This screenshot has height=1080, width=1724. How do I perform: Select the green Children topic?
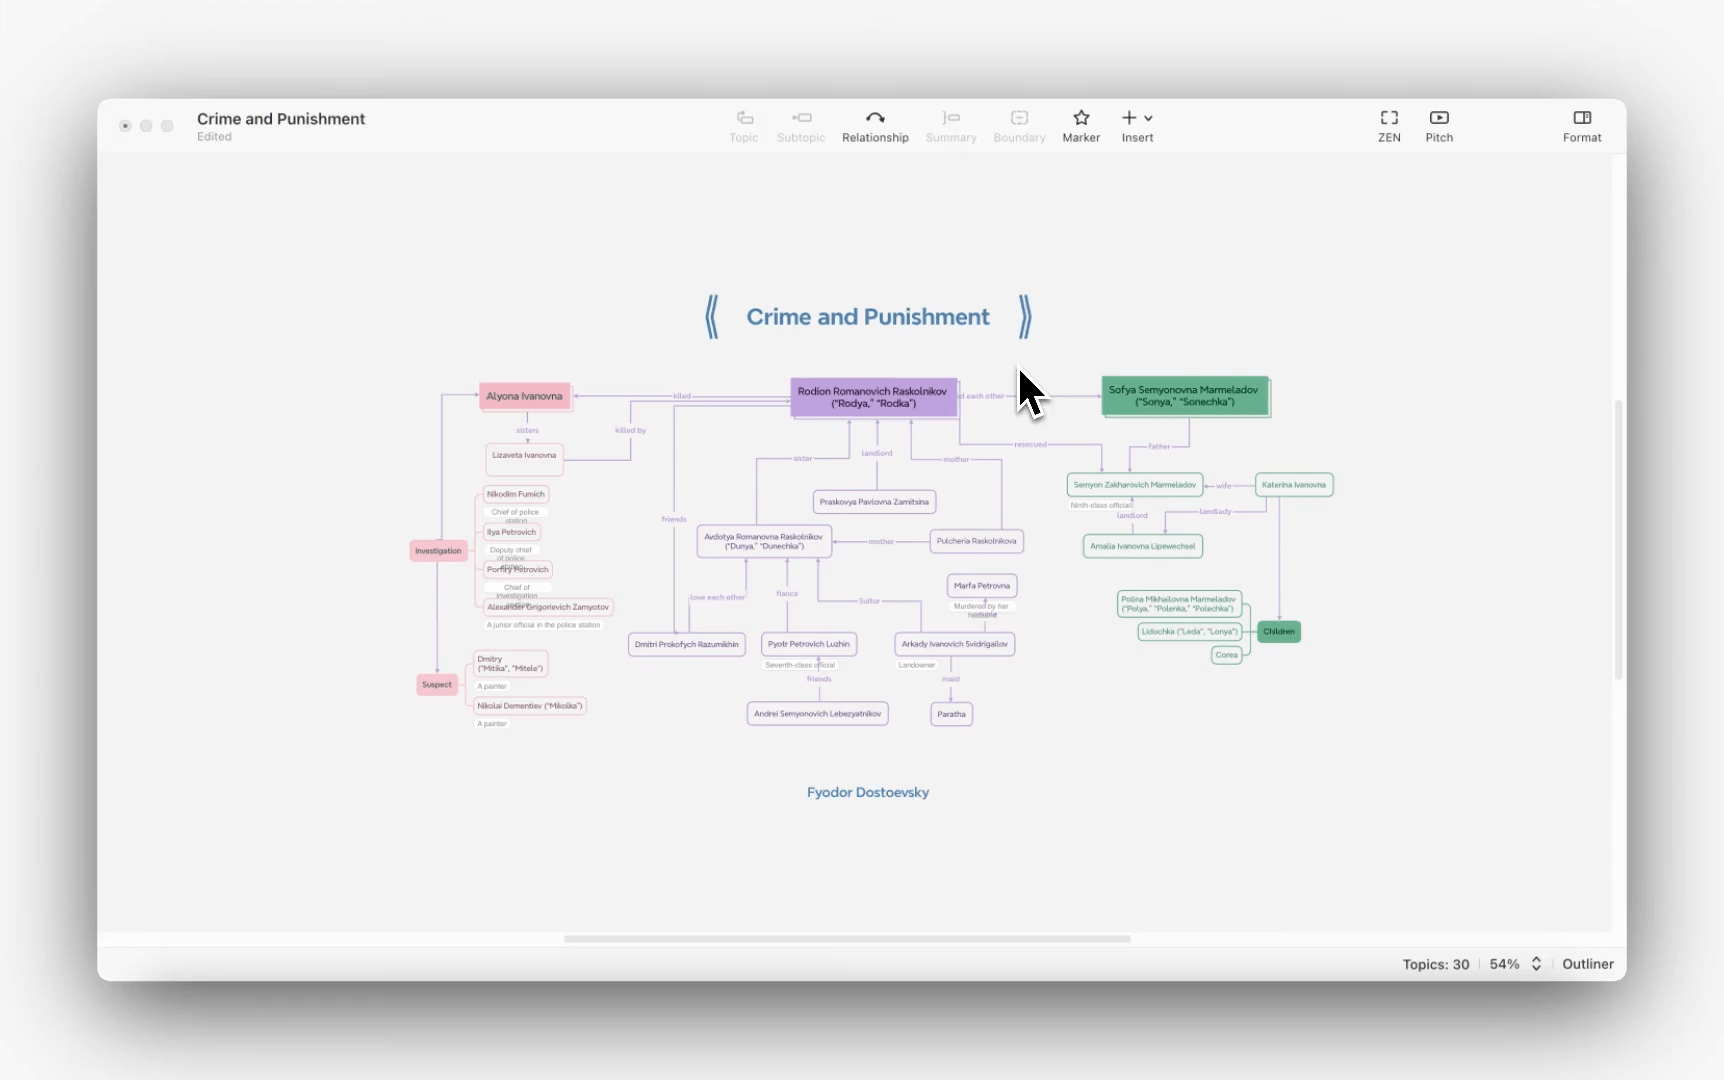click(x=1279, y=632)
